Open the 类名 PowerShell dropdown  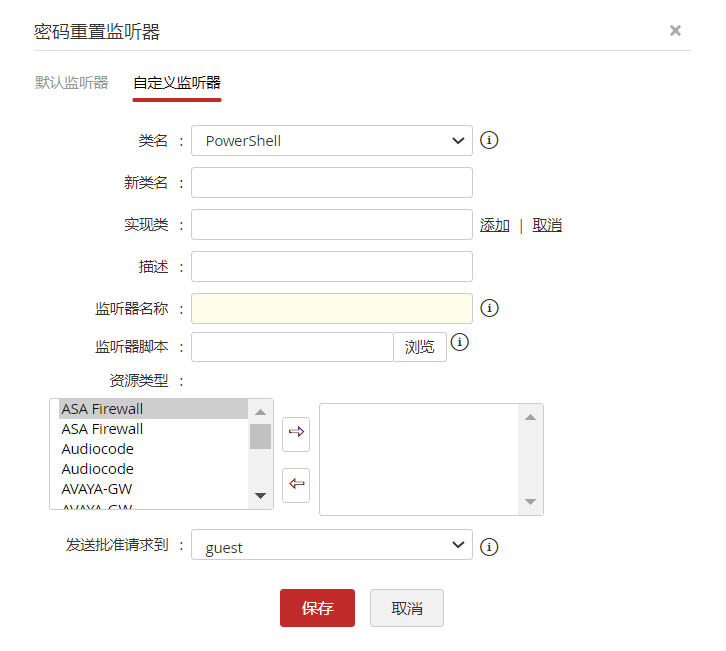331,141
